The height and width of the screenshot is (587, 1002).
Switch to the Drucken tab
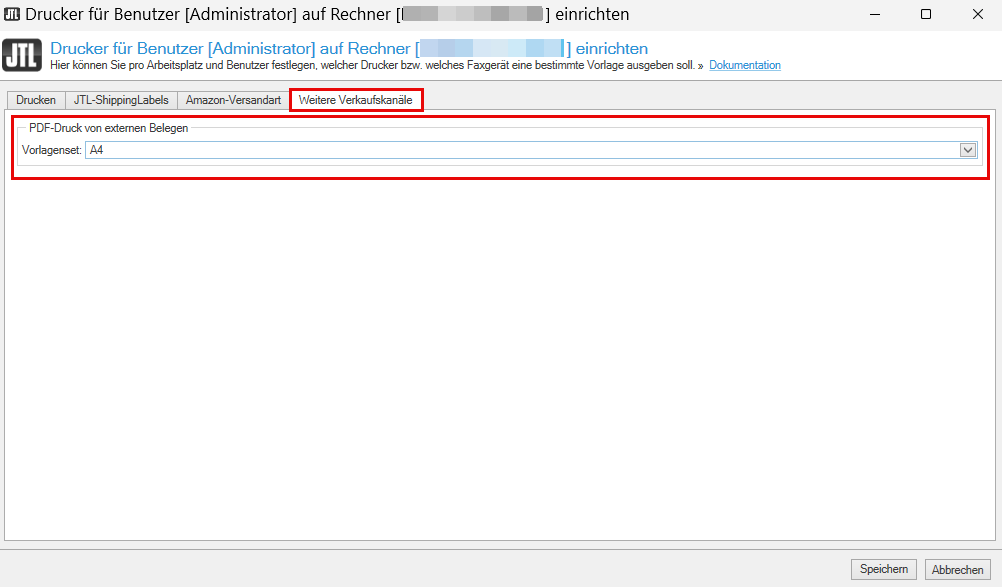point(36,100)
